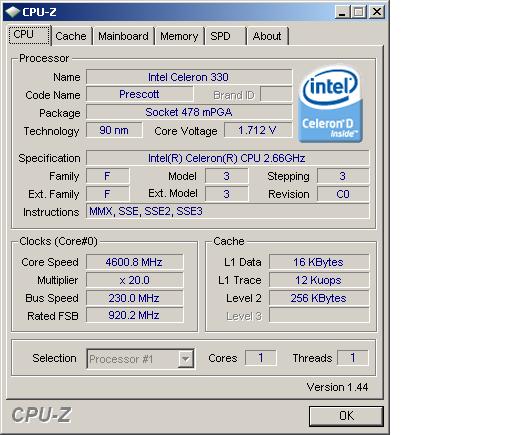Click the Technology value 90 nm
The width and height of the screenshot is (512, 435).
[x=114, y=130]
